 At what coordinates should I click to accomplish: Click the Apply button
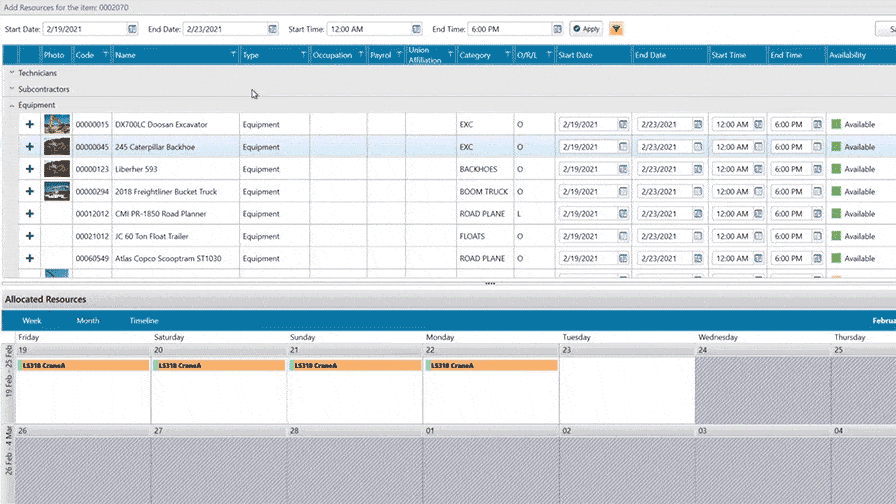pyautogui.click(x=586, y=29)
